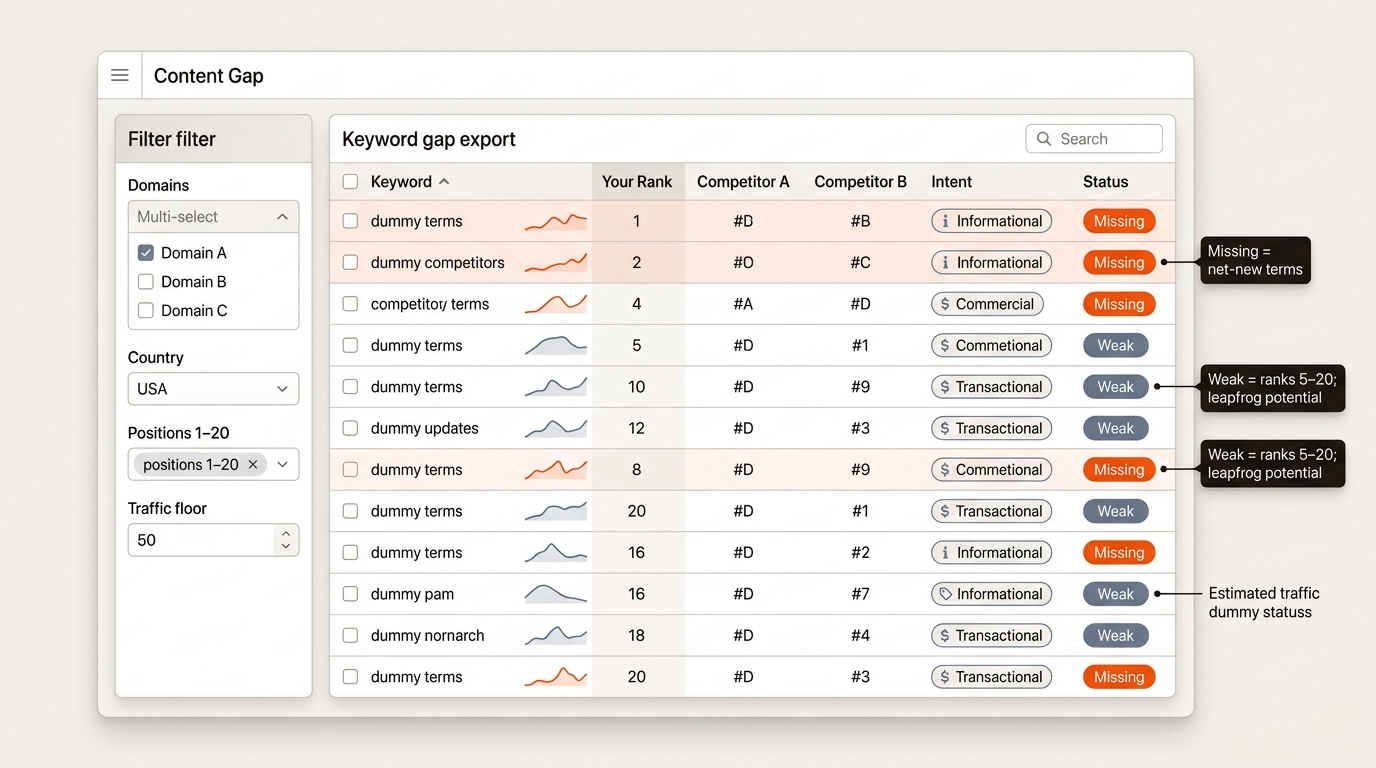Click the info icon in dummy competitors' intent tag
This screenshot has width=1376, height=768.
tap(945, 263)
